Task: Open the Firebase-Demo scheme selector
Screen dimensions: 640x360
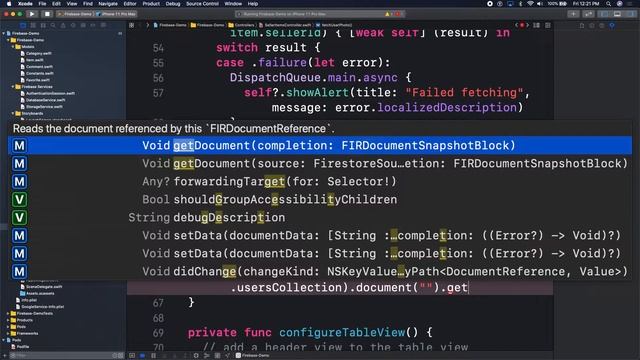Action: (x=75, y=14)
